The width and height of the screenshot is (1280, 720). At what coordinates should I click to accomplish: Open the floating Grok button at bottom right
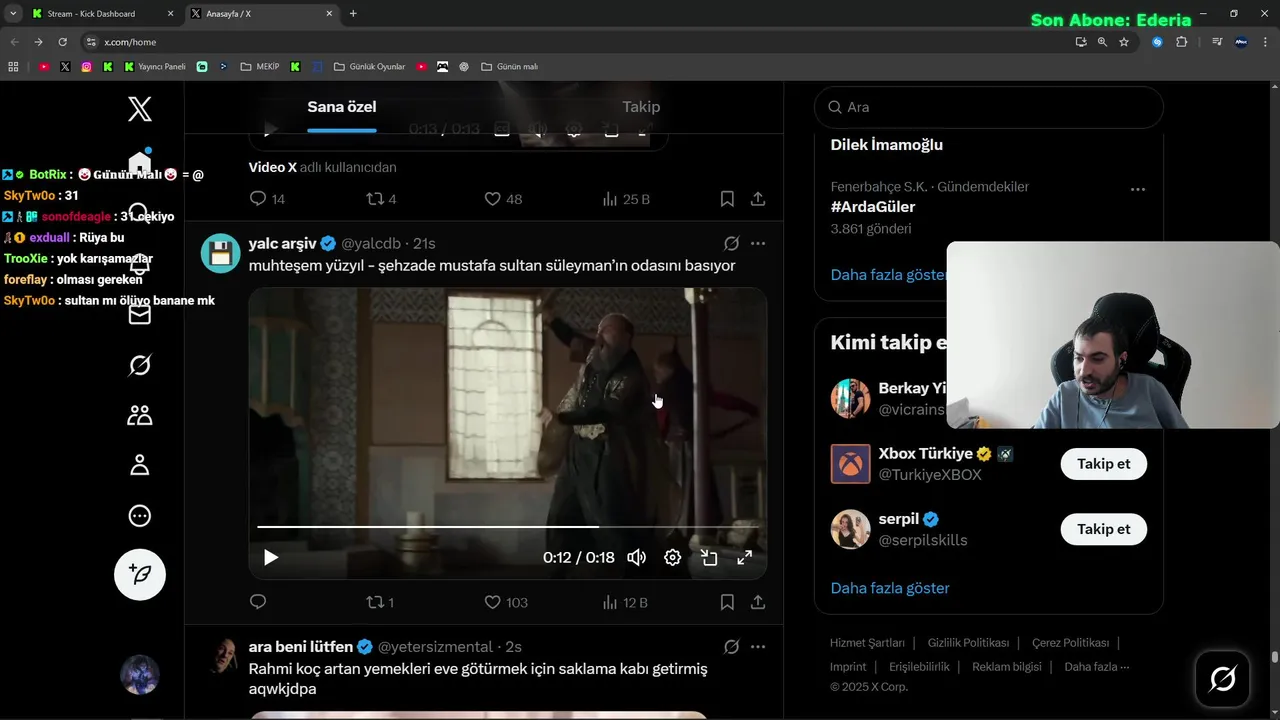click(x=1222, y=679)
